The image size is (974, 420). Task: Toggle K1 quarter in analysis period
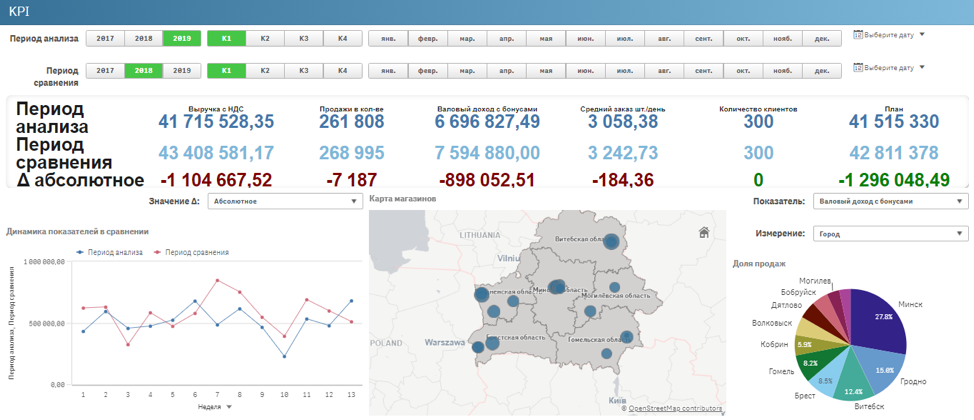point(226,39)
